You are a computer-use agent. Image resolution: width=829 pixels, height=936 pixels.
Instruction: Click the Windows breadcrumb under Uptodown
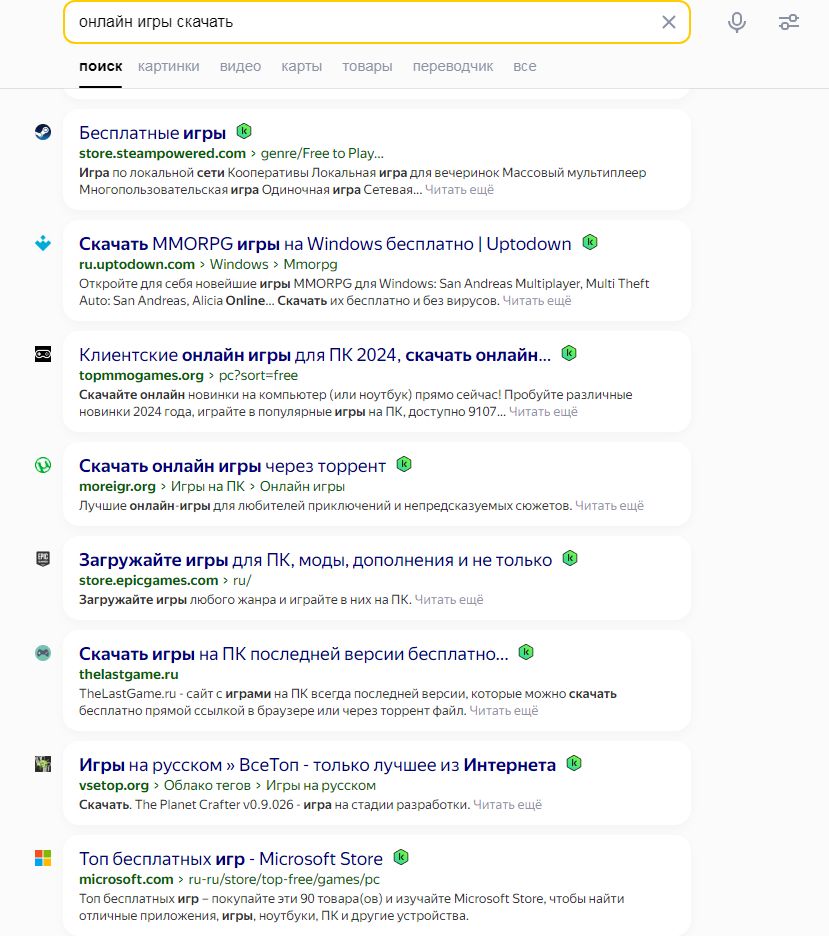click(239, 264)
